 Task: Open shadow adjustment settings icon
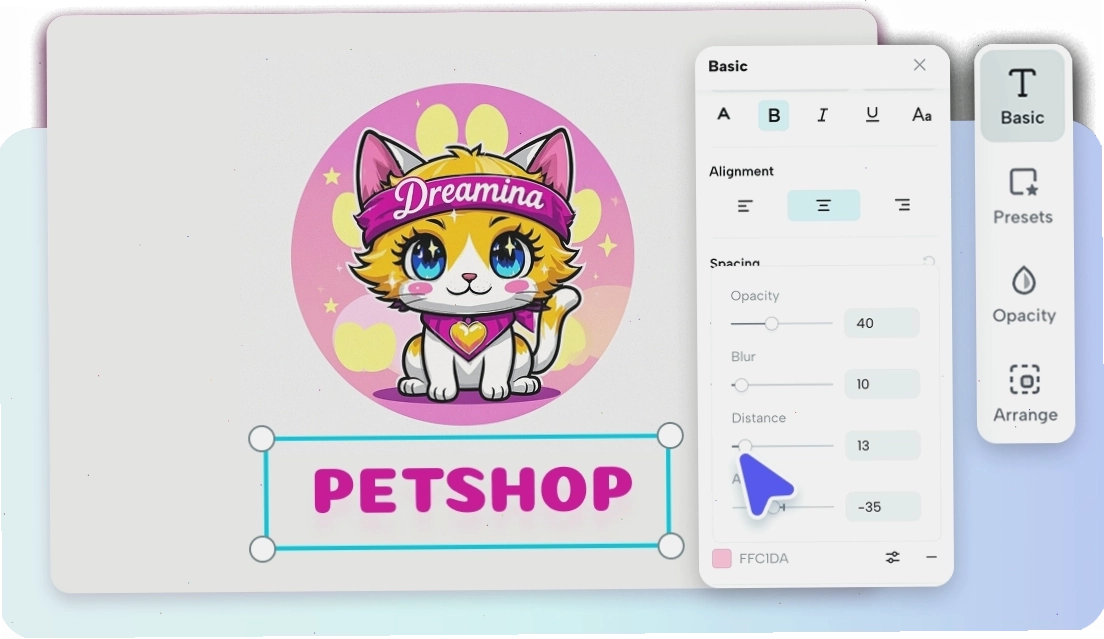point(892,557)
